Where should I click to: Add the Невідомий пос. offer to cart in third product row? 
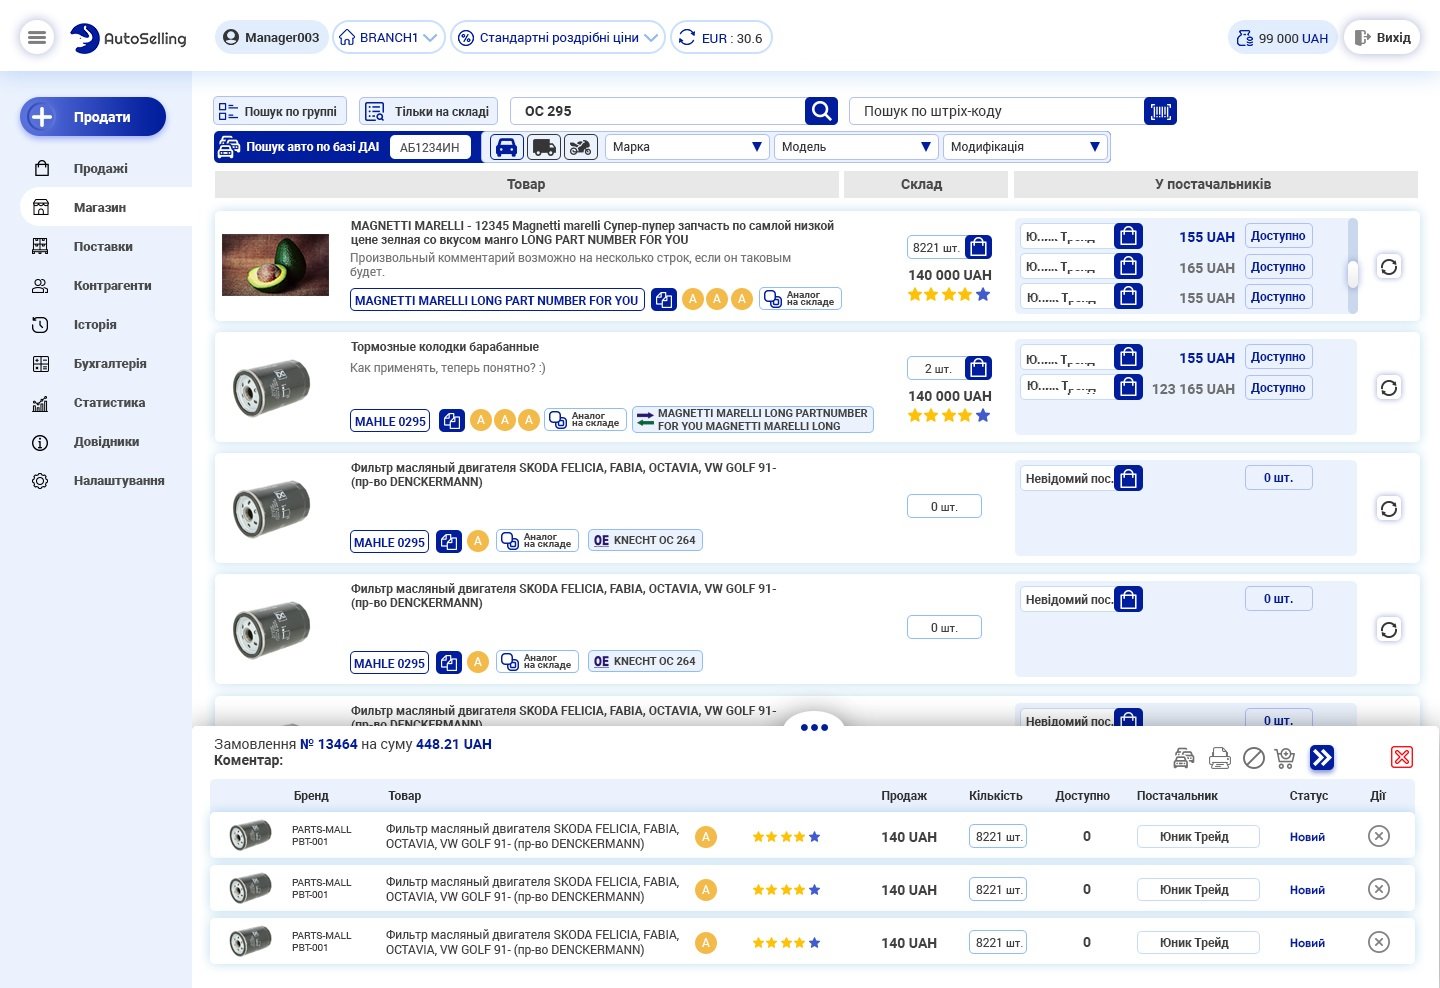pos(1128,478)
